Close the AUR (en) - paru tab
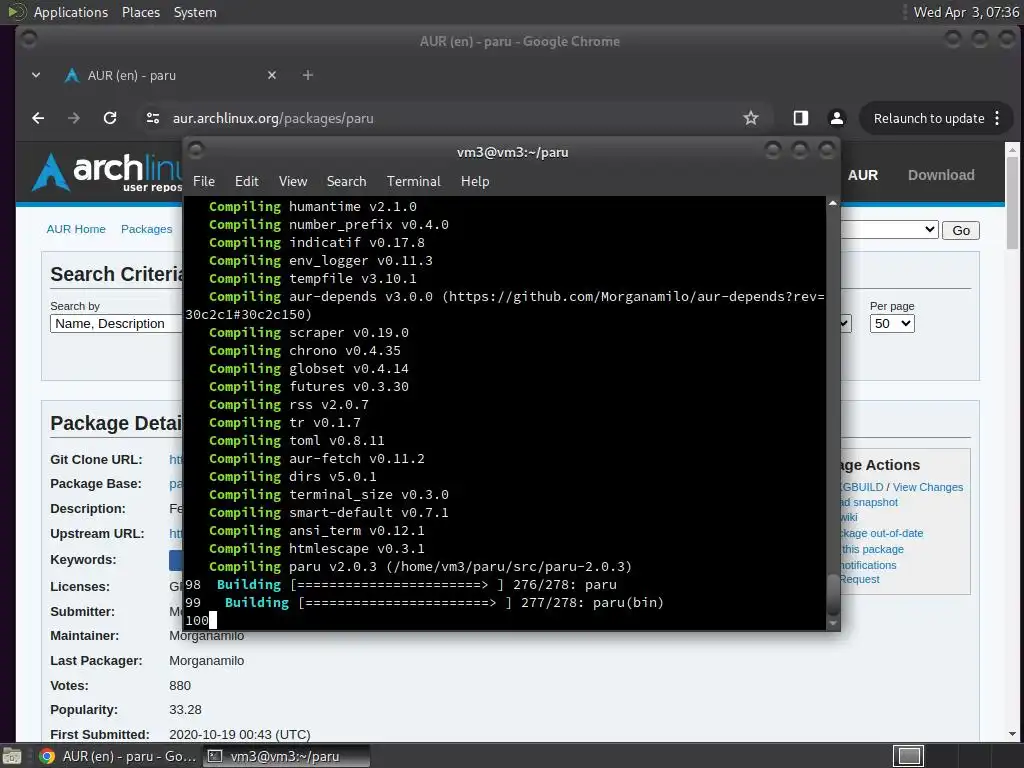The width and height of the screenshot is (1024, 768). coord(272,76)
